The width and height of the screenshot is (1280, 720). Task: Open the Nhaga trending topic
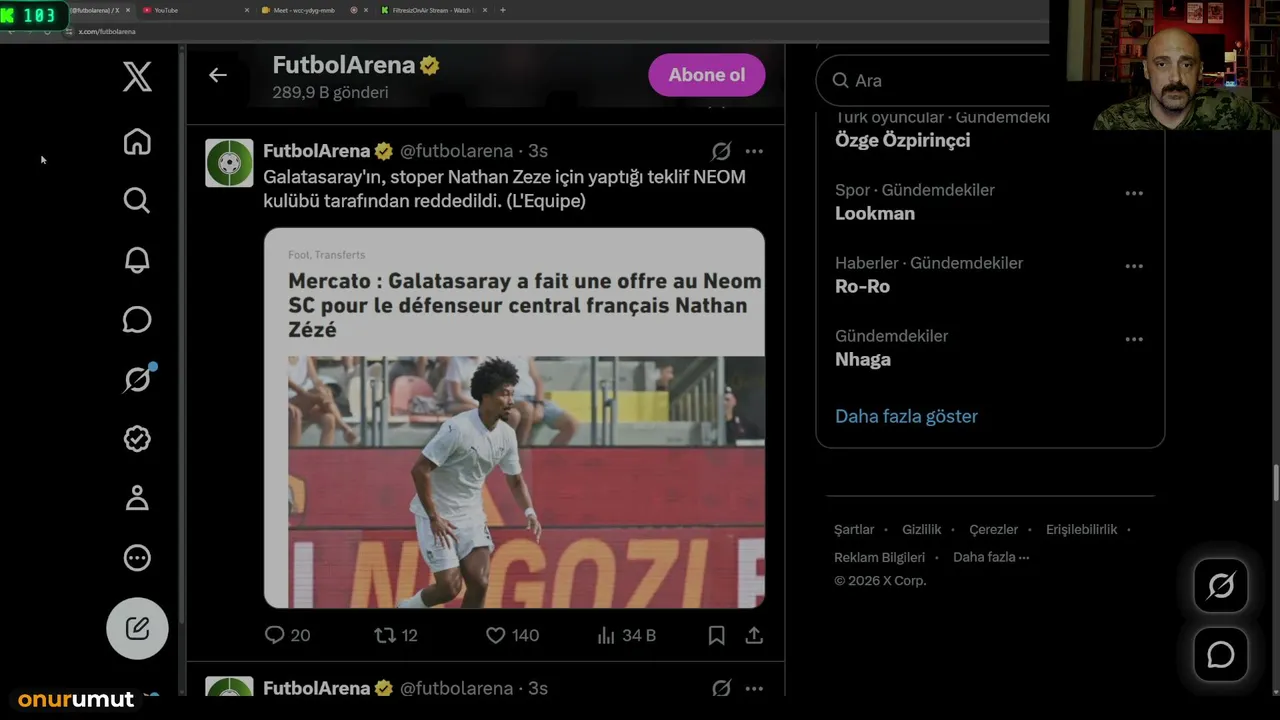click(x=863, y=359)
